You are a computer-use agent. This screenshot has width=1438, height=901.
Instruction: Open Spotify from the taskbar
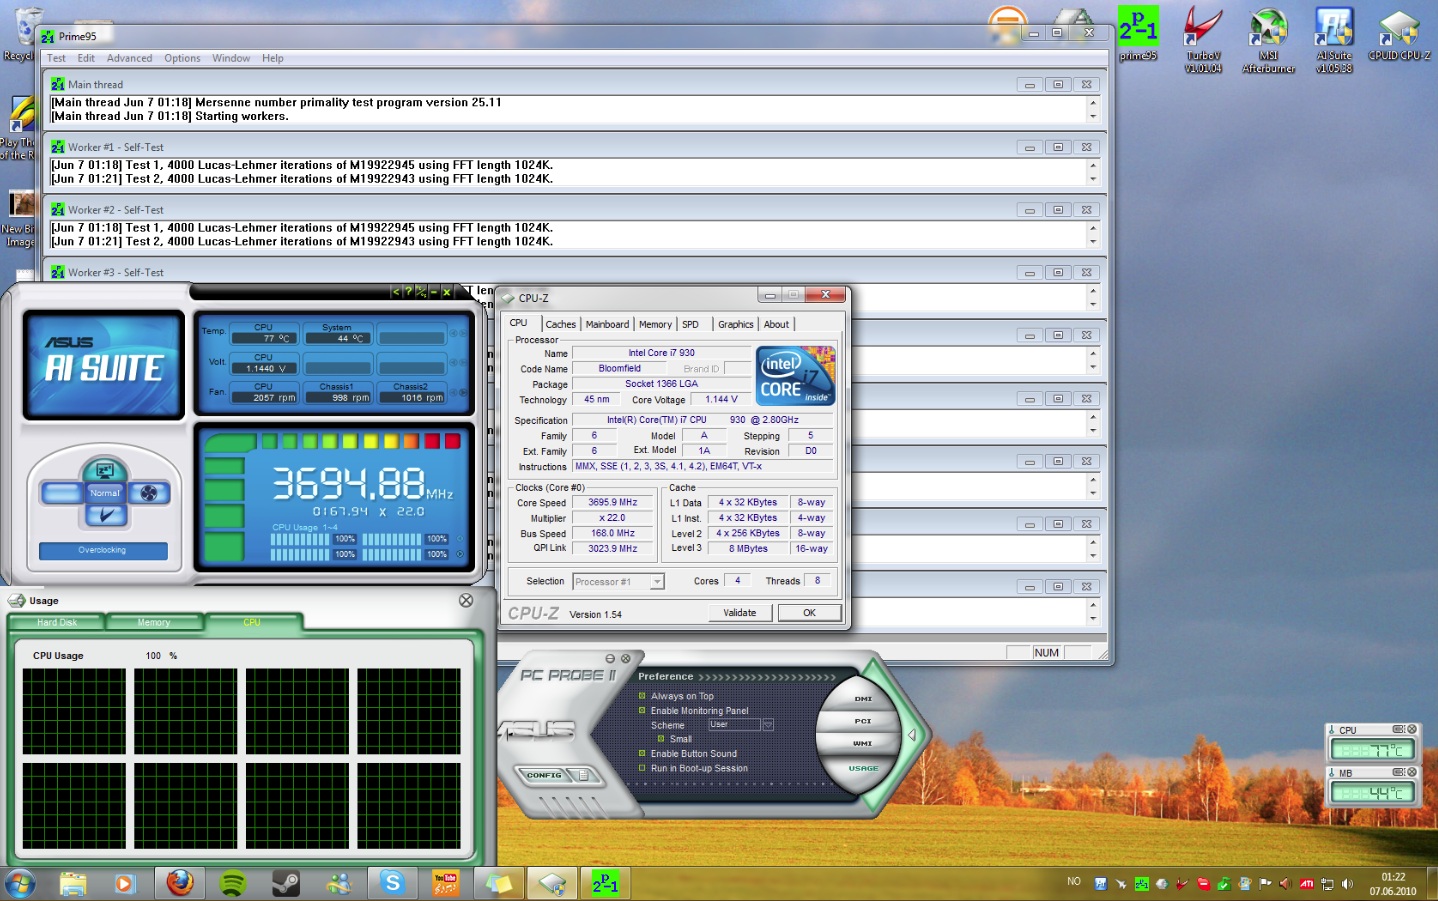[x=233, y=883]
